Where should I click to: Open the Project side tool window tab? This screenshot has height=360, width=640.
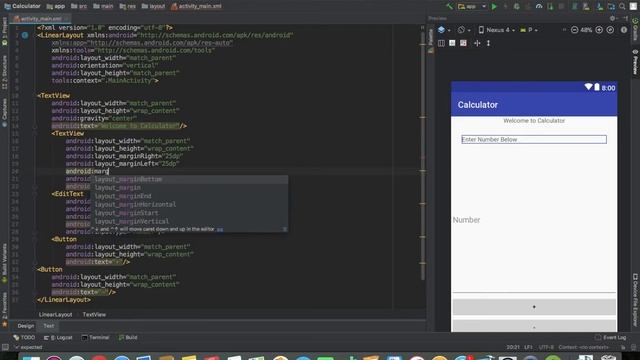pyautogui.click(x=4, y=30)
